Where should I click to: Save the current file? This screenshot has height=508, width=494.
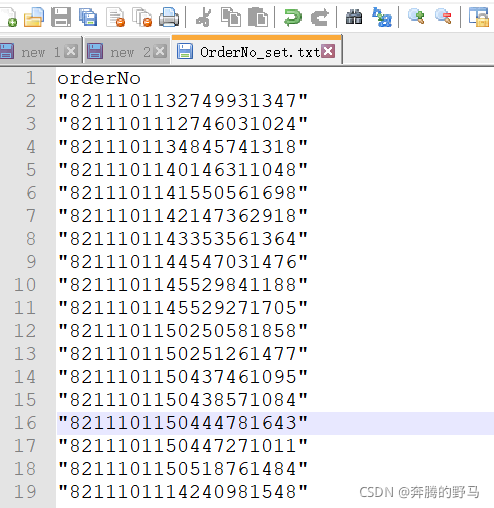(x=61, y=17)
